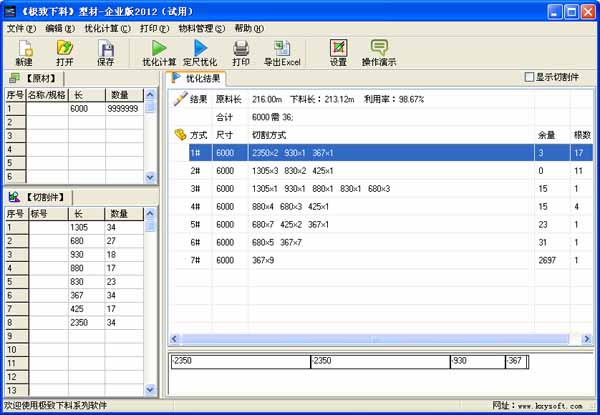Viewport: 600px width, 415px height.
Task: Open a file with the 打开 icon
Action: (65, 48)
